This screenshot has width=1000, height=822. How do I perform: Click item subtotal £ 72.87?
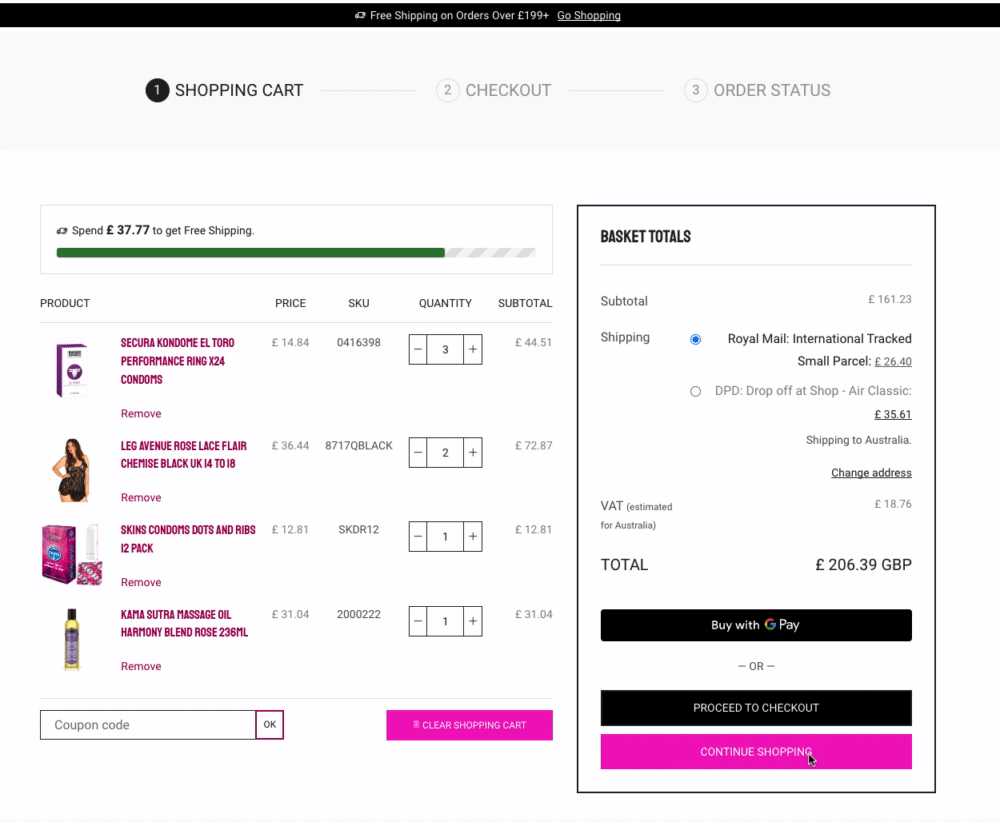pos(534,446)
